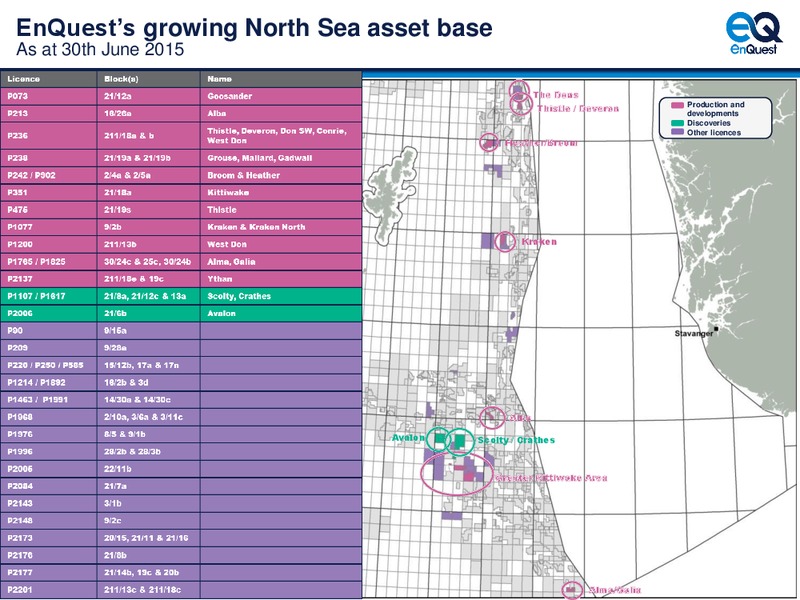Select the "14/30a & 14/30c" block cell
The width and height of the screenshot is (800, 600).
148,400
